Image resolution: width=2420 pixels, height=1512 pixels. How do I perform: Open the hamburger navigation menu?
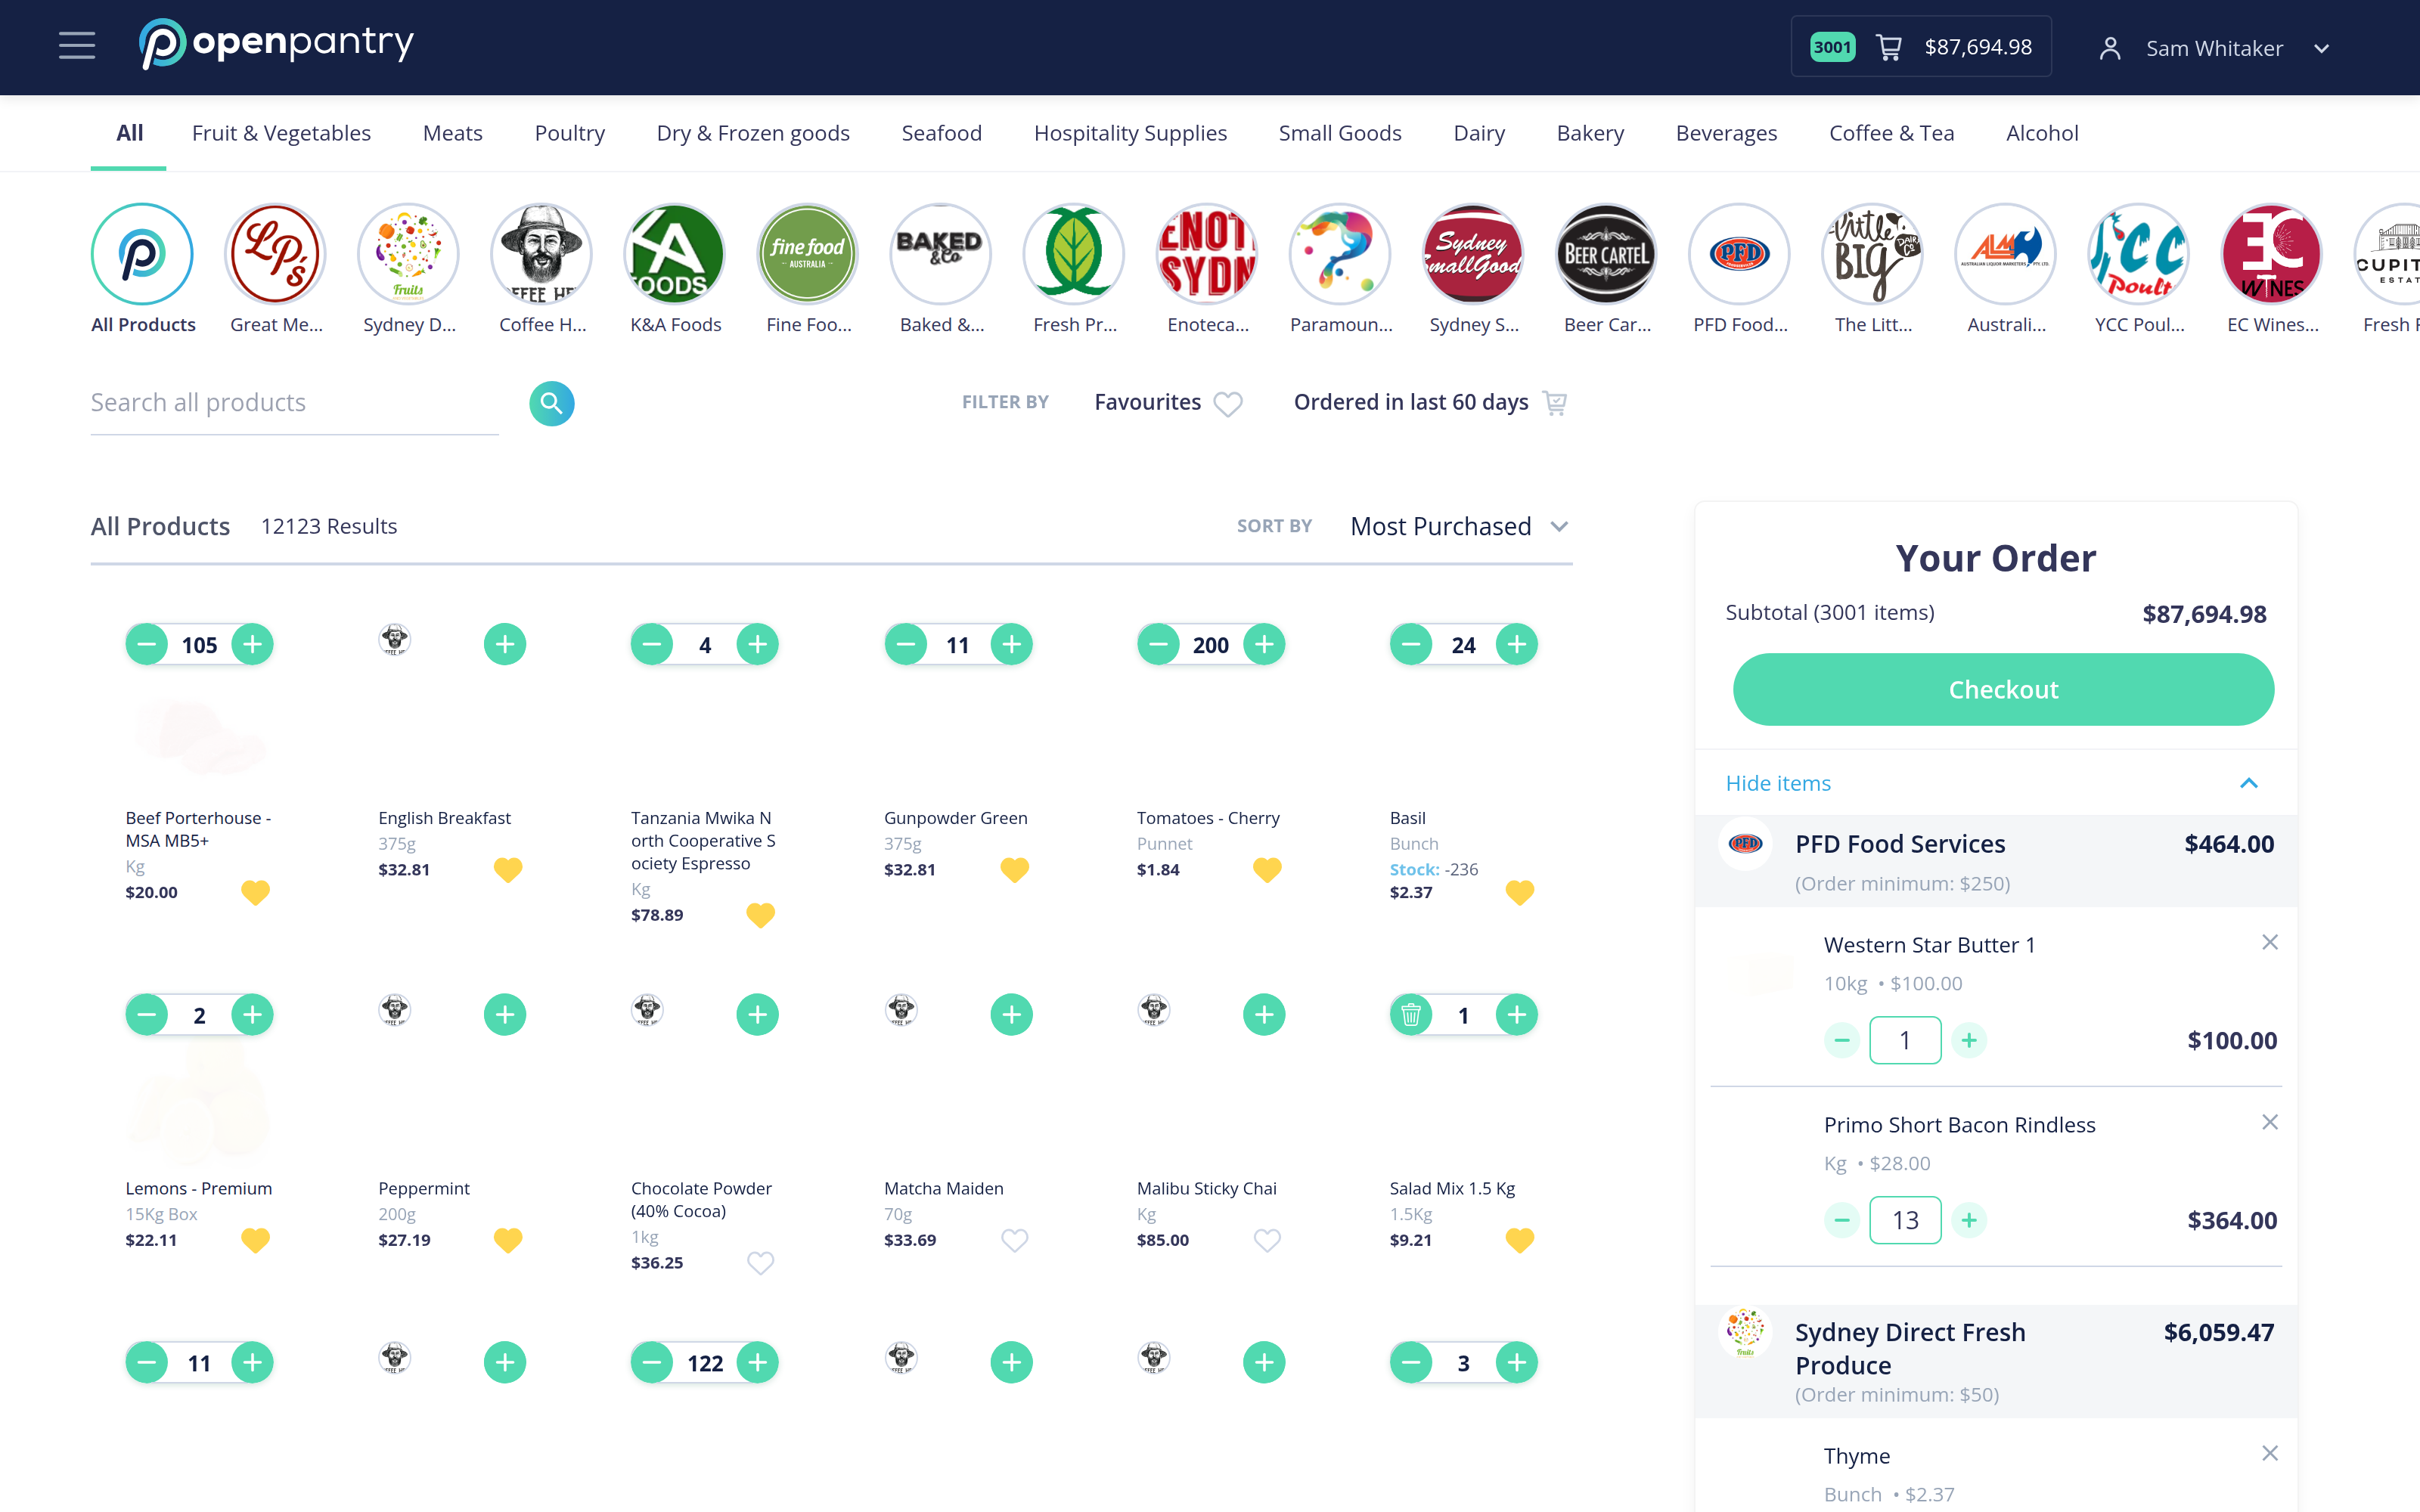tap(77, 46)
